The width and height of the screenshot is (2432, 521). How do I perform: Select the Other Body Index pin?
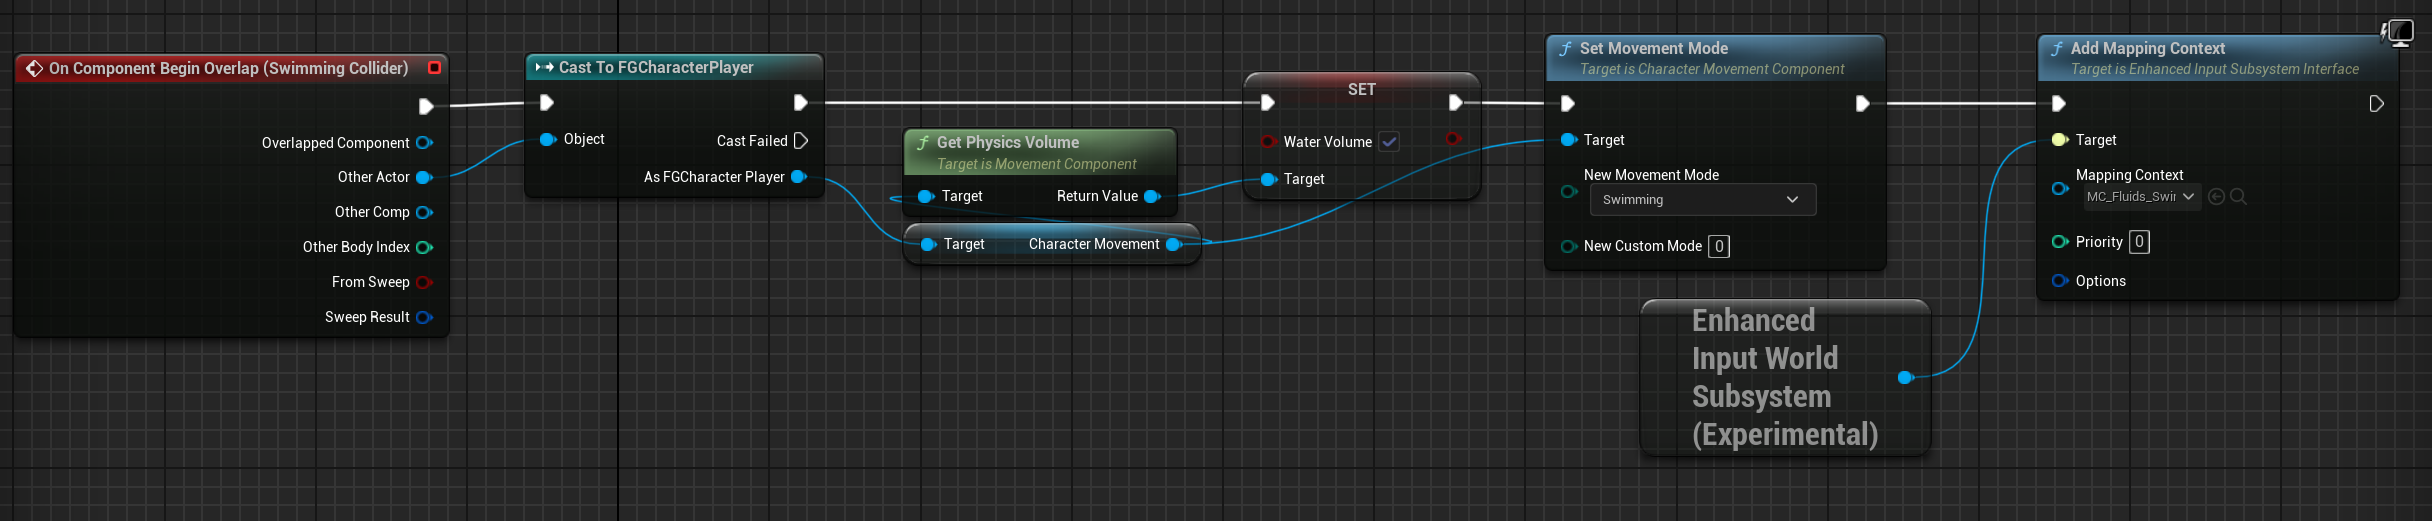coord(424,247)
